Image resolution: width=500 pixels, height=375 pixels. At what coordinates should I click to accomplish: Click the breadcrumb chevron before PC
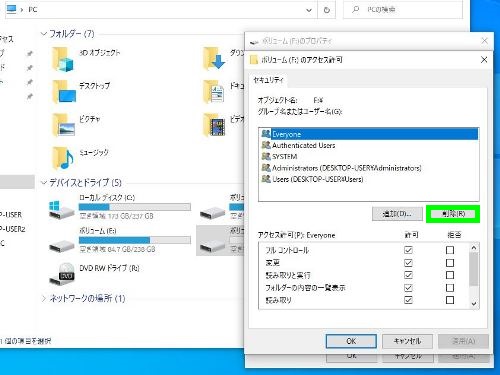click(x=22, y=10)
